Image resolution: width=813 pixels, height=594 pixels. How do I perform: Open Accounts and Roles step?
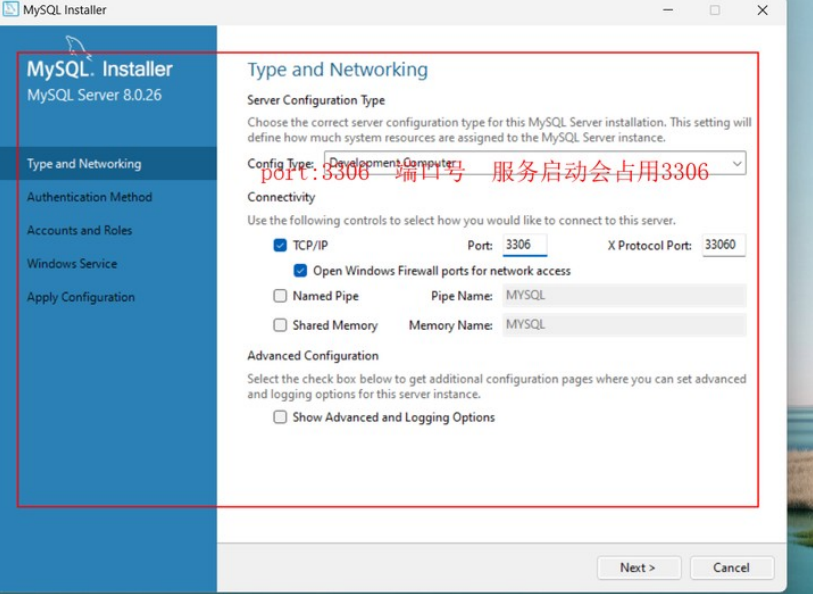[x=79, y=230]
